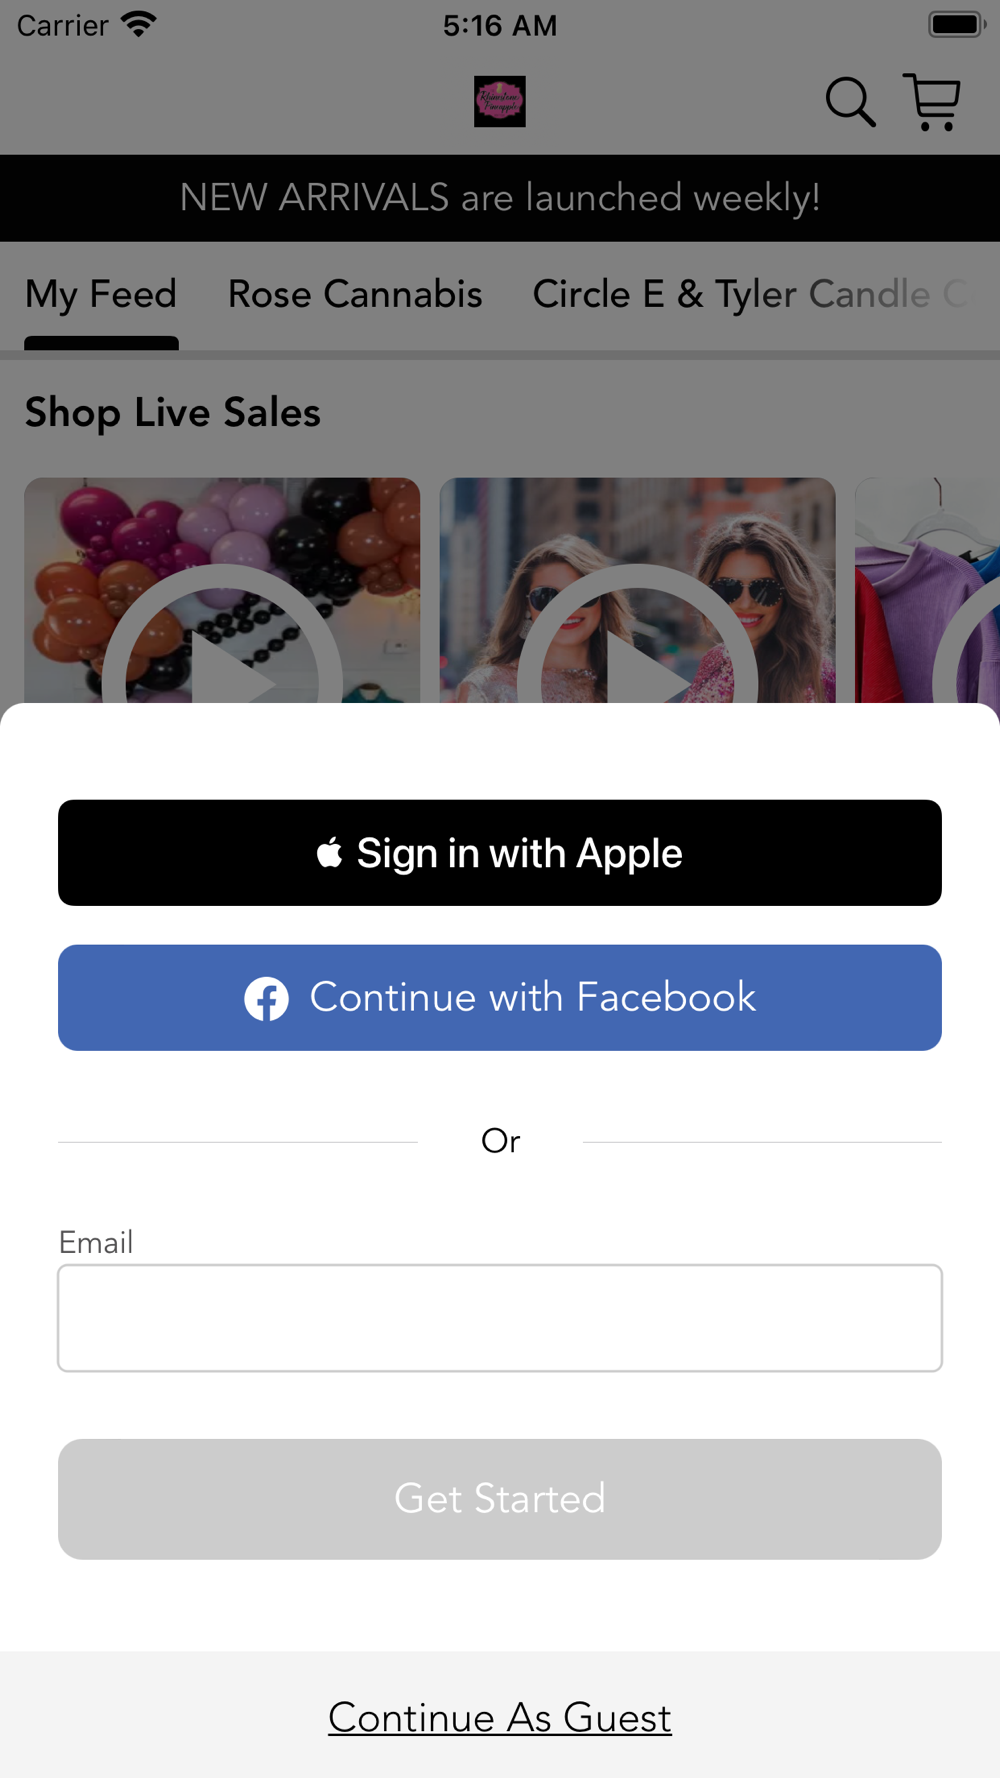Screen dimensions: 1000x1778
Task: Open the shopping cart icon
Action: (932, 102)
